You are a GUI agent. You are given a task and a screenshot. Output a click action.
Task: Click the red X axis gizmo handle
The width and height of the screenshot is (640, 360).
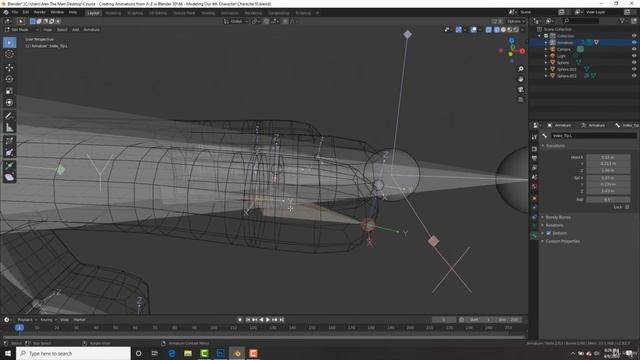click(522, 51)
